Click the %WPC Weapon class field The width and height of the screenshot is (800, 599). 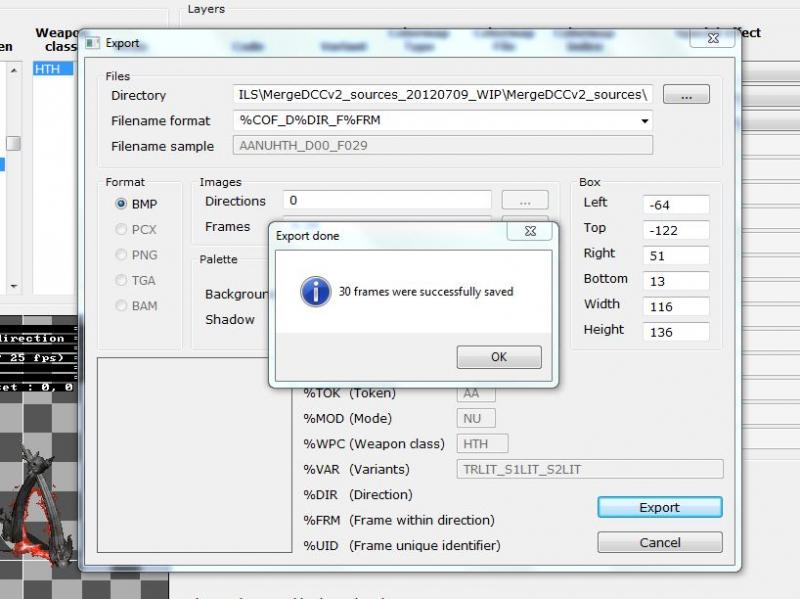(482, 444)
